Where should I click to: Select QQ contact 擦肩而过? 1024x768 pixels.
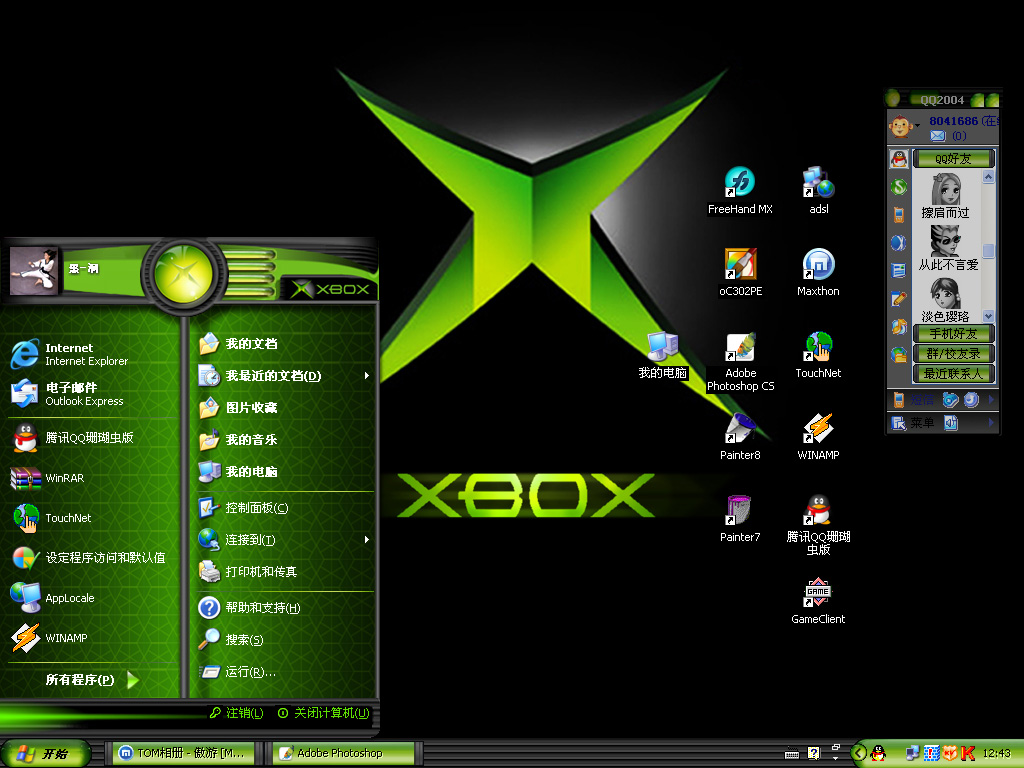[945, 196]
